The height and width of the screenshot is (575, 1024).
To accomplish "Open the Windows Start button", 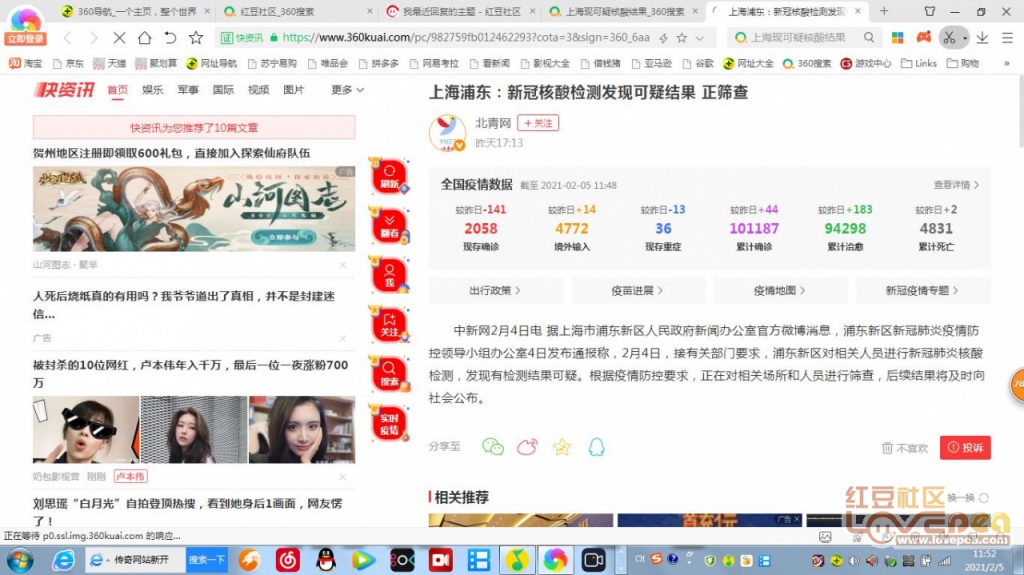I will pyautogui.click(x=20, y=560).
